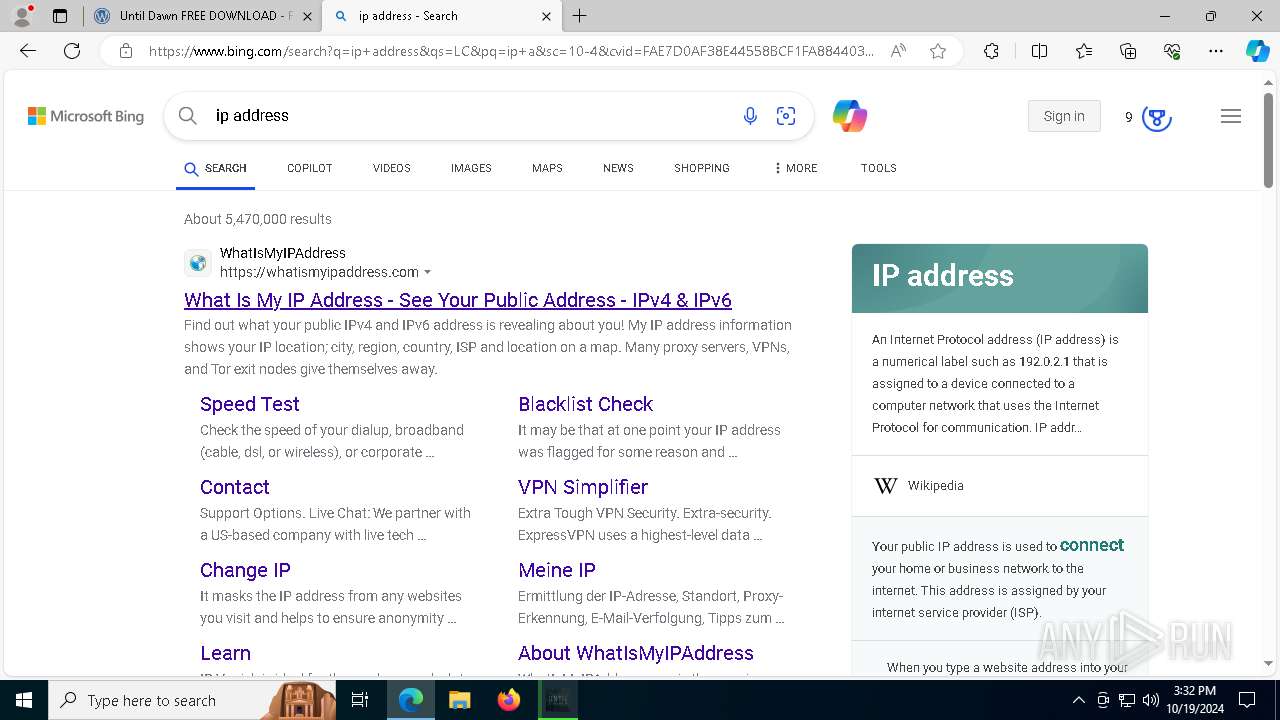1280x720 pixels.
Task: Activate Read aloud in address bar
Action: tap(898, 51)
